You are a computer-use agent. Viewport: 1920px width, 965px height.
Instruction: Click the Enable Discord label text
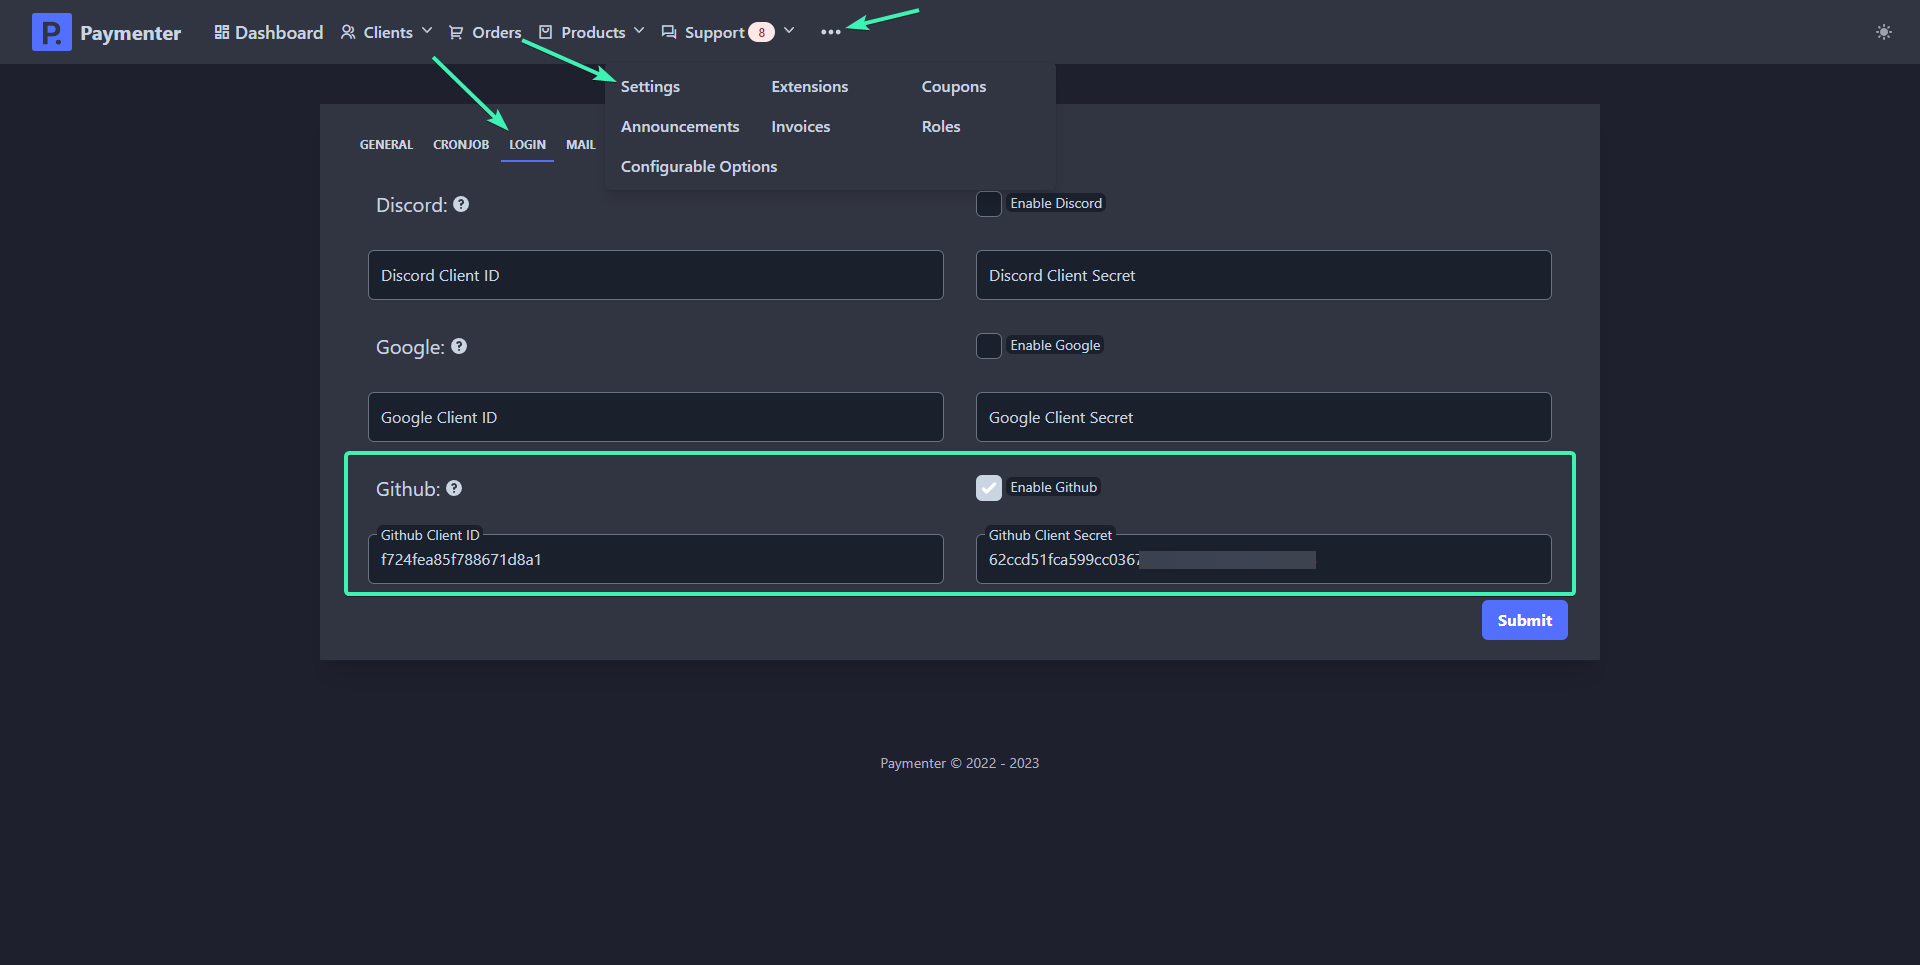pos(1056,203)
